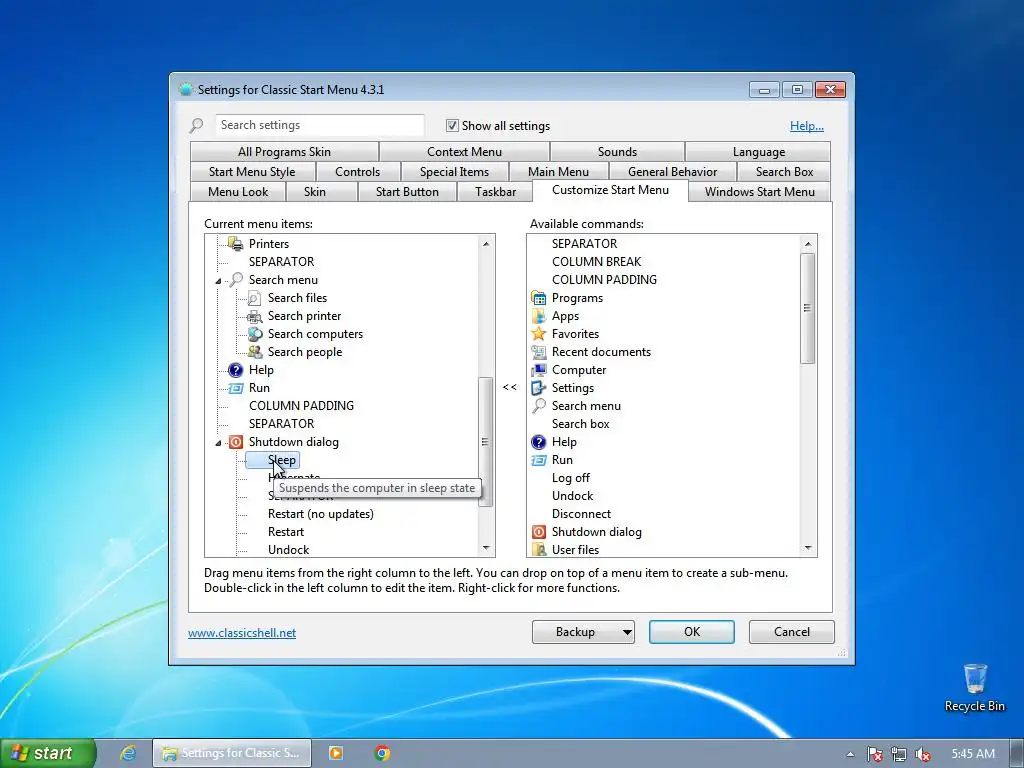Click the Search people icon

(255, 352)
